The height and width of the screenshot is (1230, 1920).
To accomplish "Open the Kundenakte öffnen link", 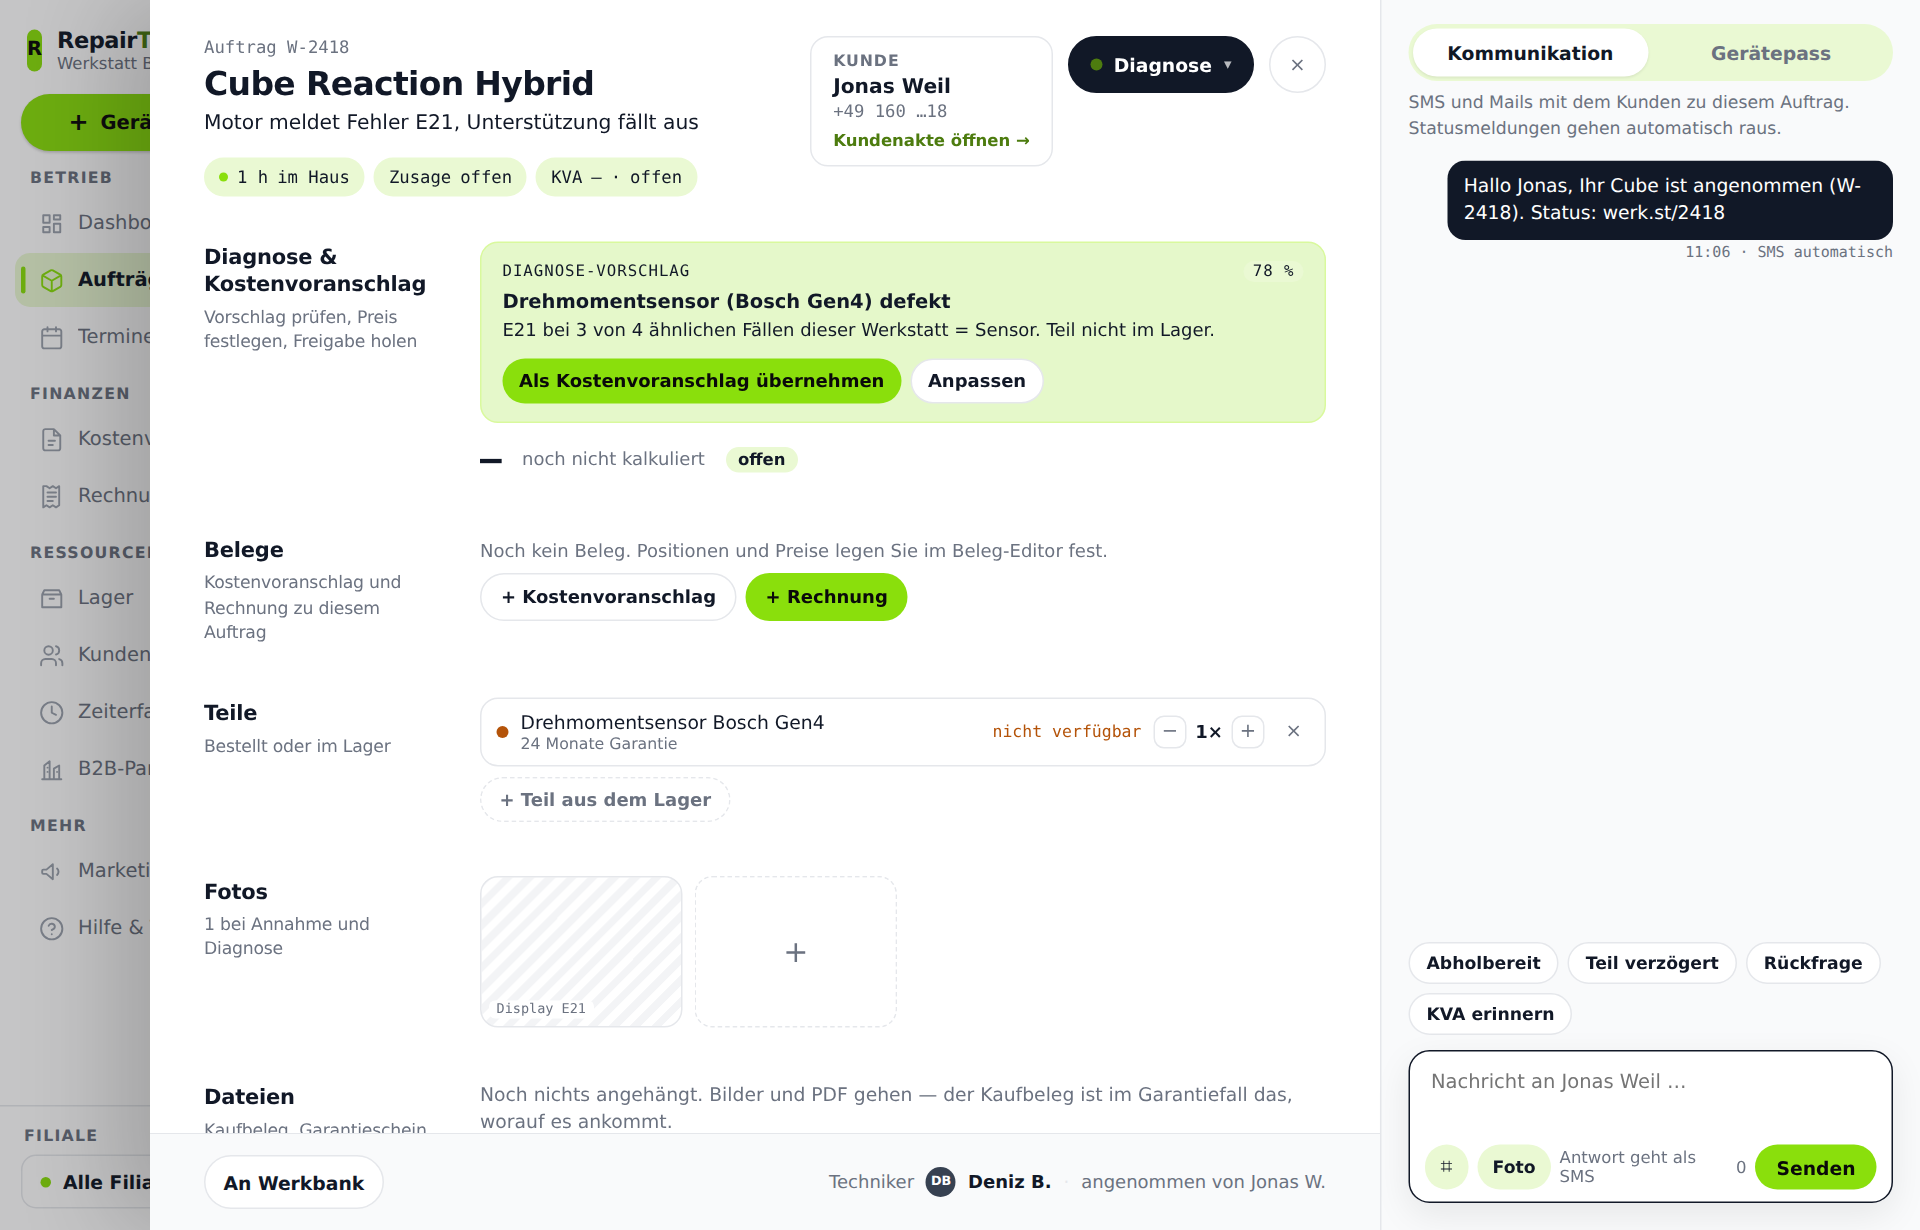I will click(931, 141).
